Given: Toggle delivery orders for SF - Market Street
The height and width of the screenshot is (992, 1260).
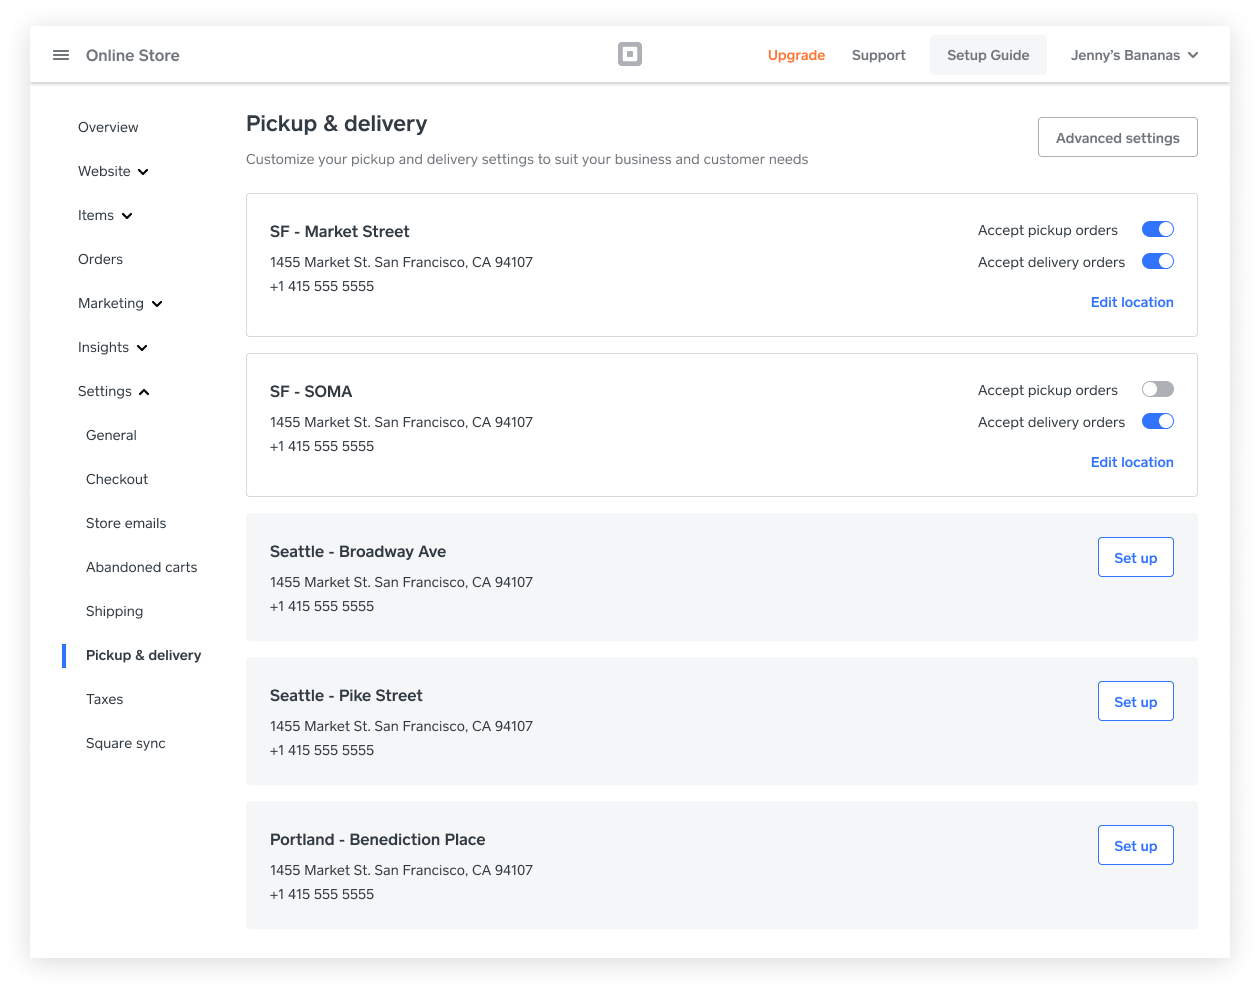Looking at the screenshot, I should (x=1158, y=261).
